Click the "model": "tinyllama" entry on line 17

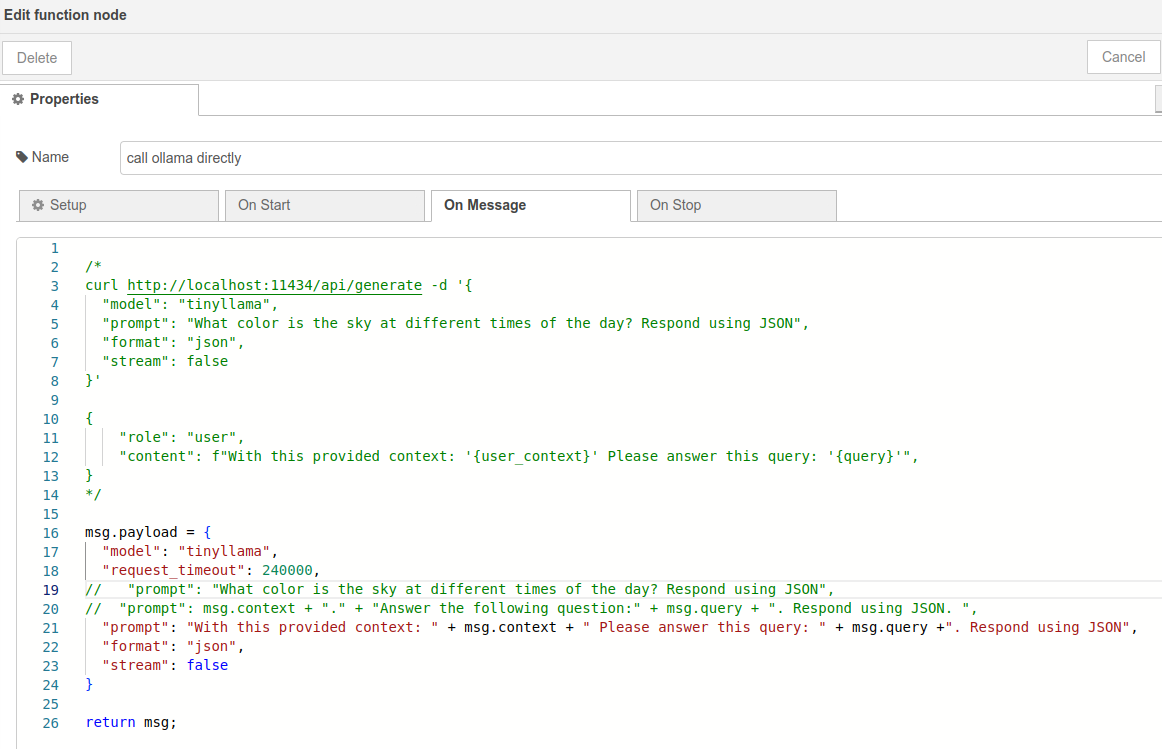coord(190,551)
